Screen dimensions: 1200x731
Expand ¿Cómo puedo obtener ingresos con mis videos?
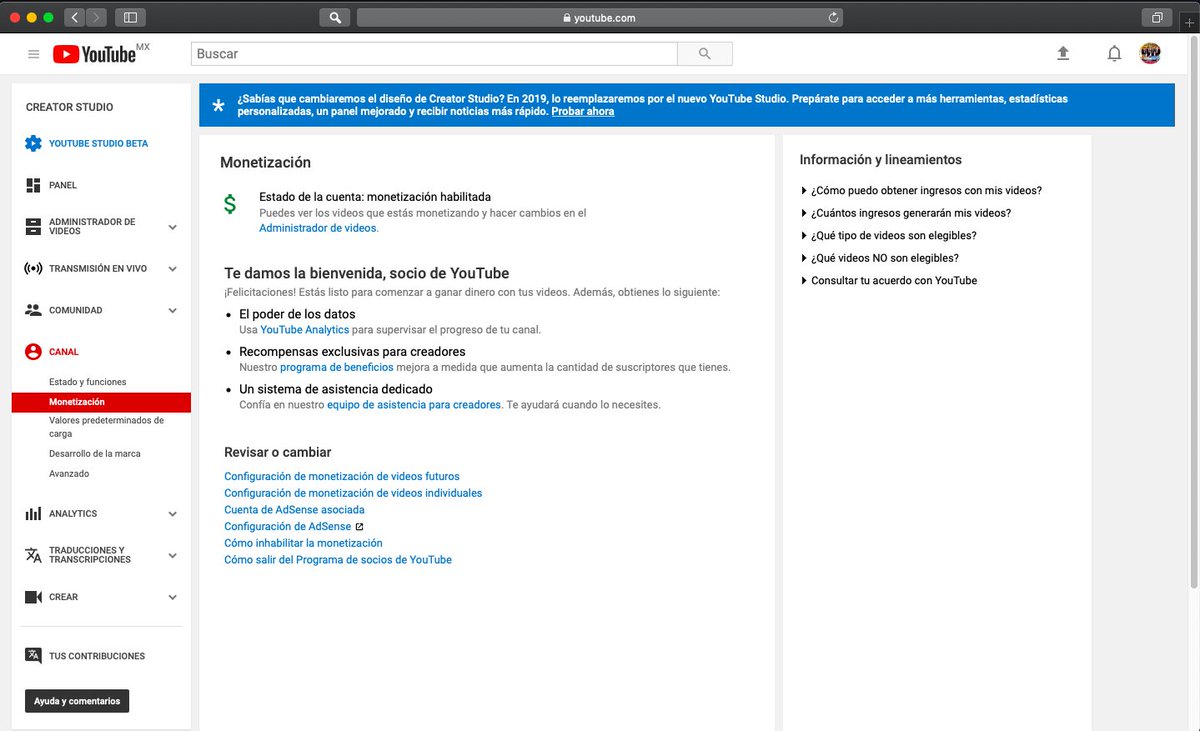pos(921,190)
